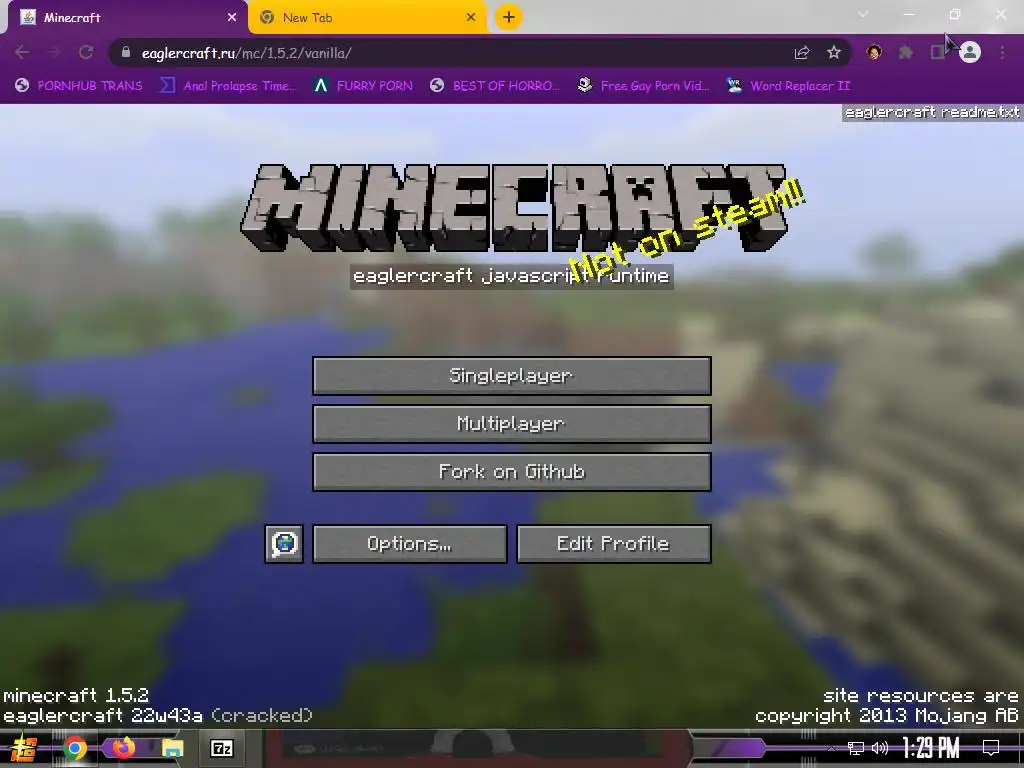Open Google Chrome from the taskbar
Screen dimensions: 1024x768
(x=75, y=748)
